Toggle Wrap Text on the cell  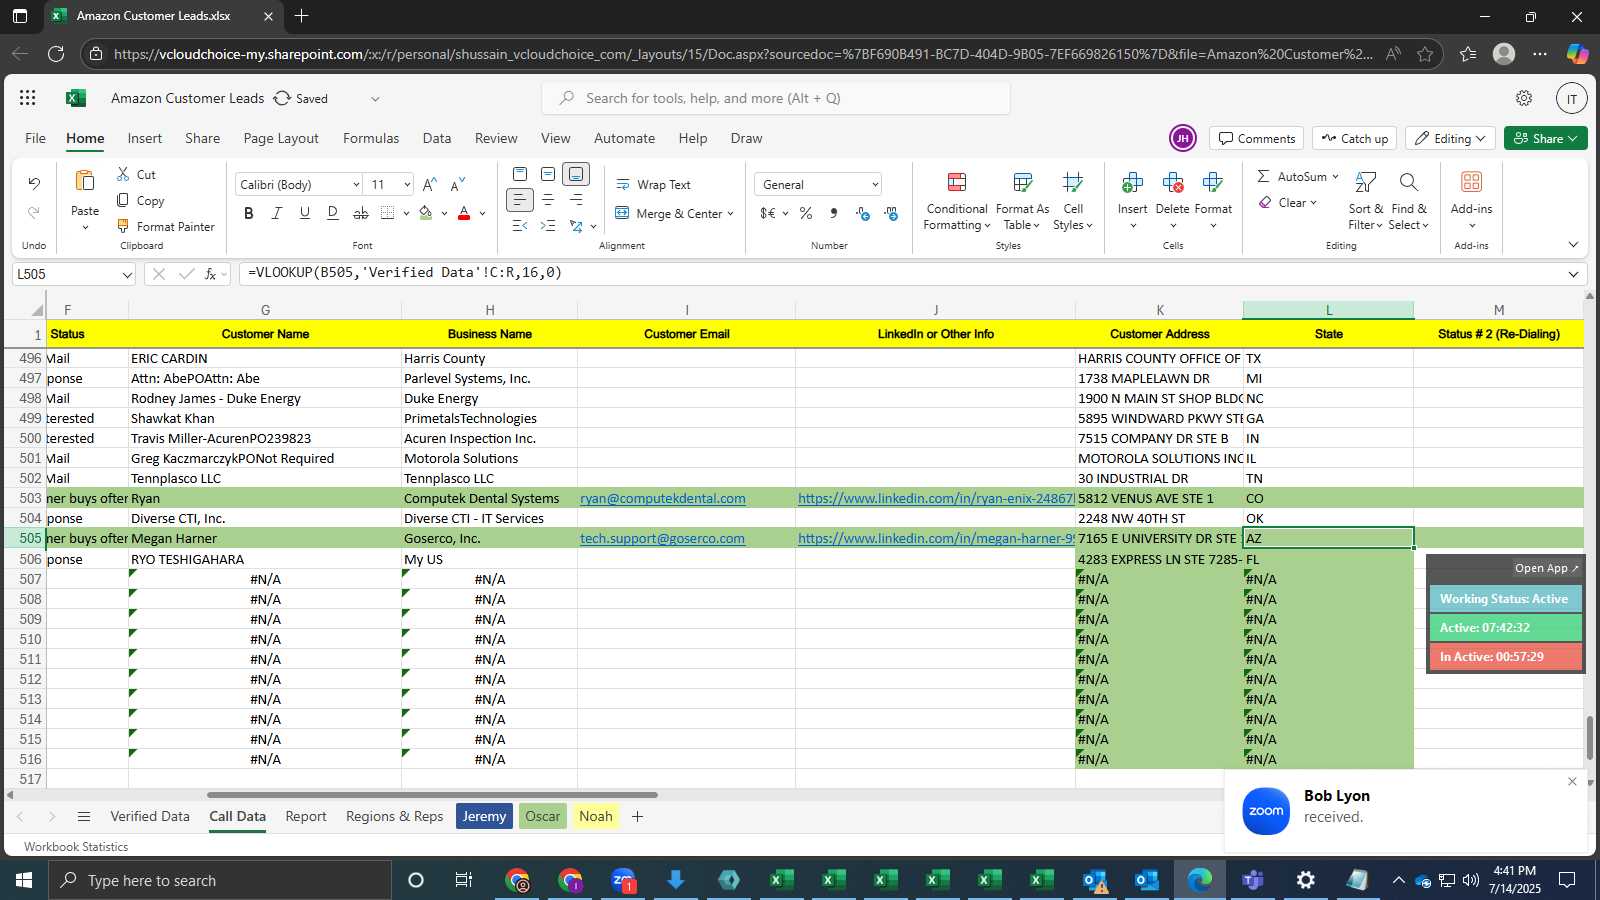click(654, 184)
